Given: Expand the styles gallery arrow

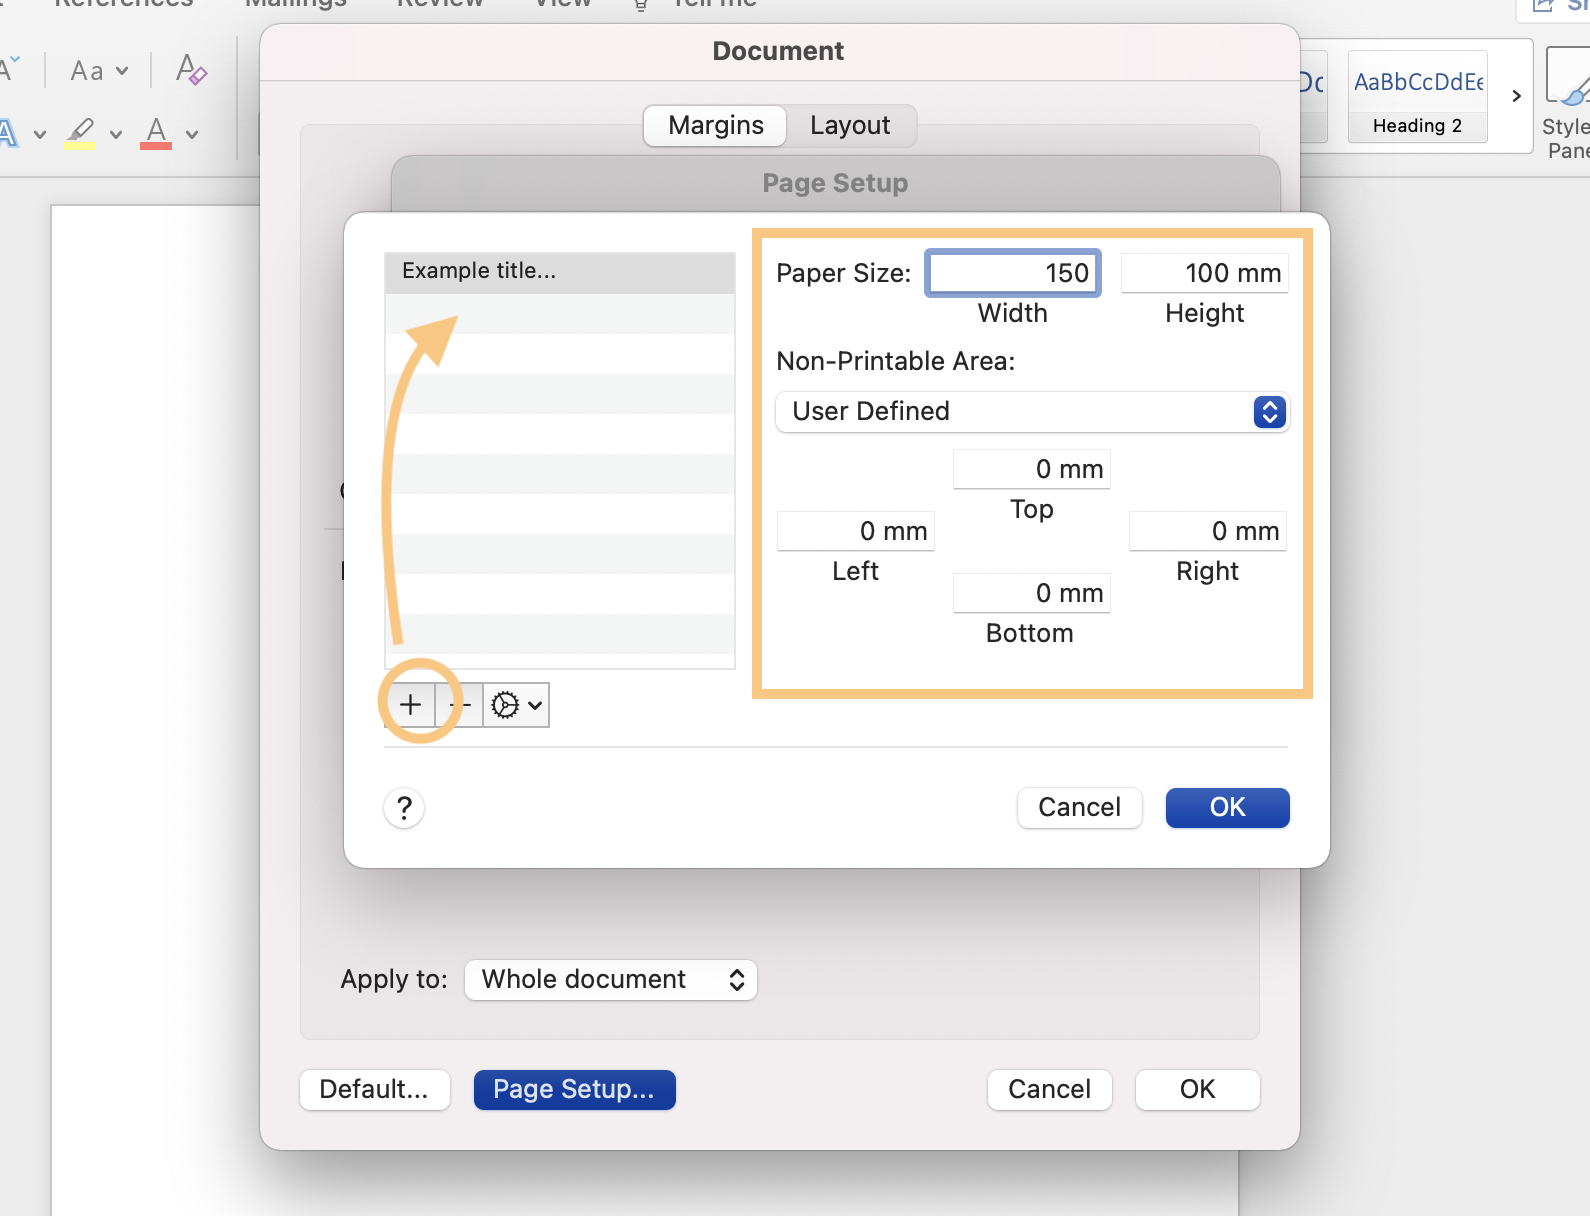Looking at the screenshot, I should [1516, 96].
